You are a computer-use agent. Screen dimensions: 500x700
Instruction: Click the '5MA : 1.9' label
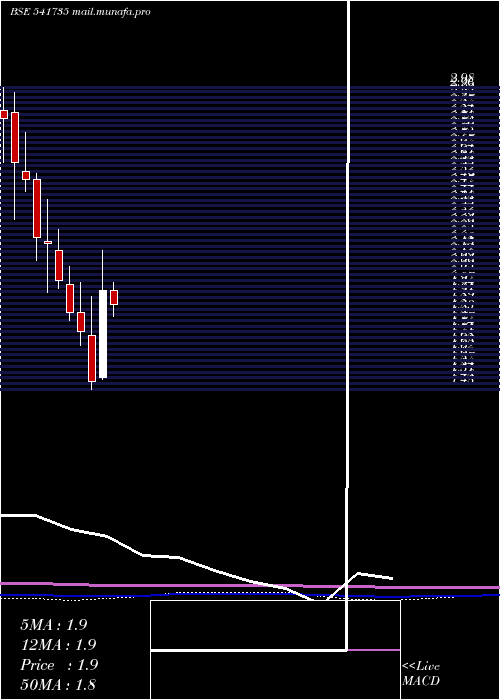click(54, 625)
